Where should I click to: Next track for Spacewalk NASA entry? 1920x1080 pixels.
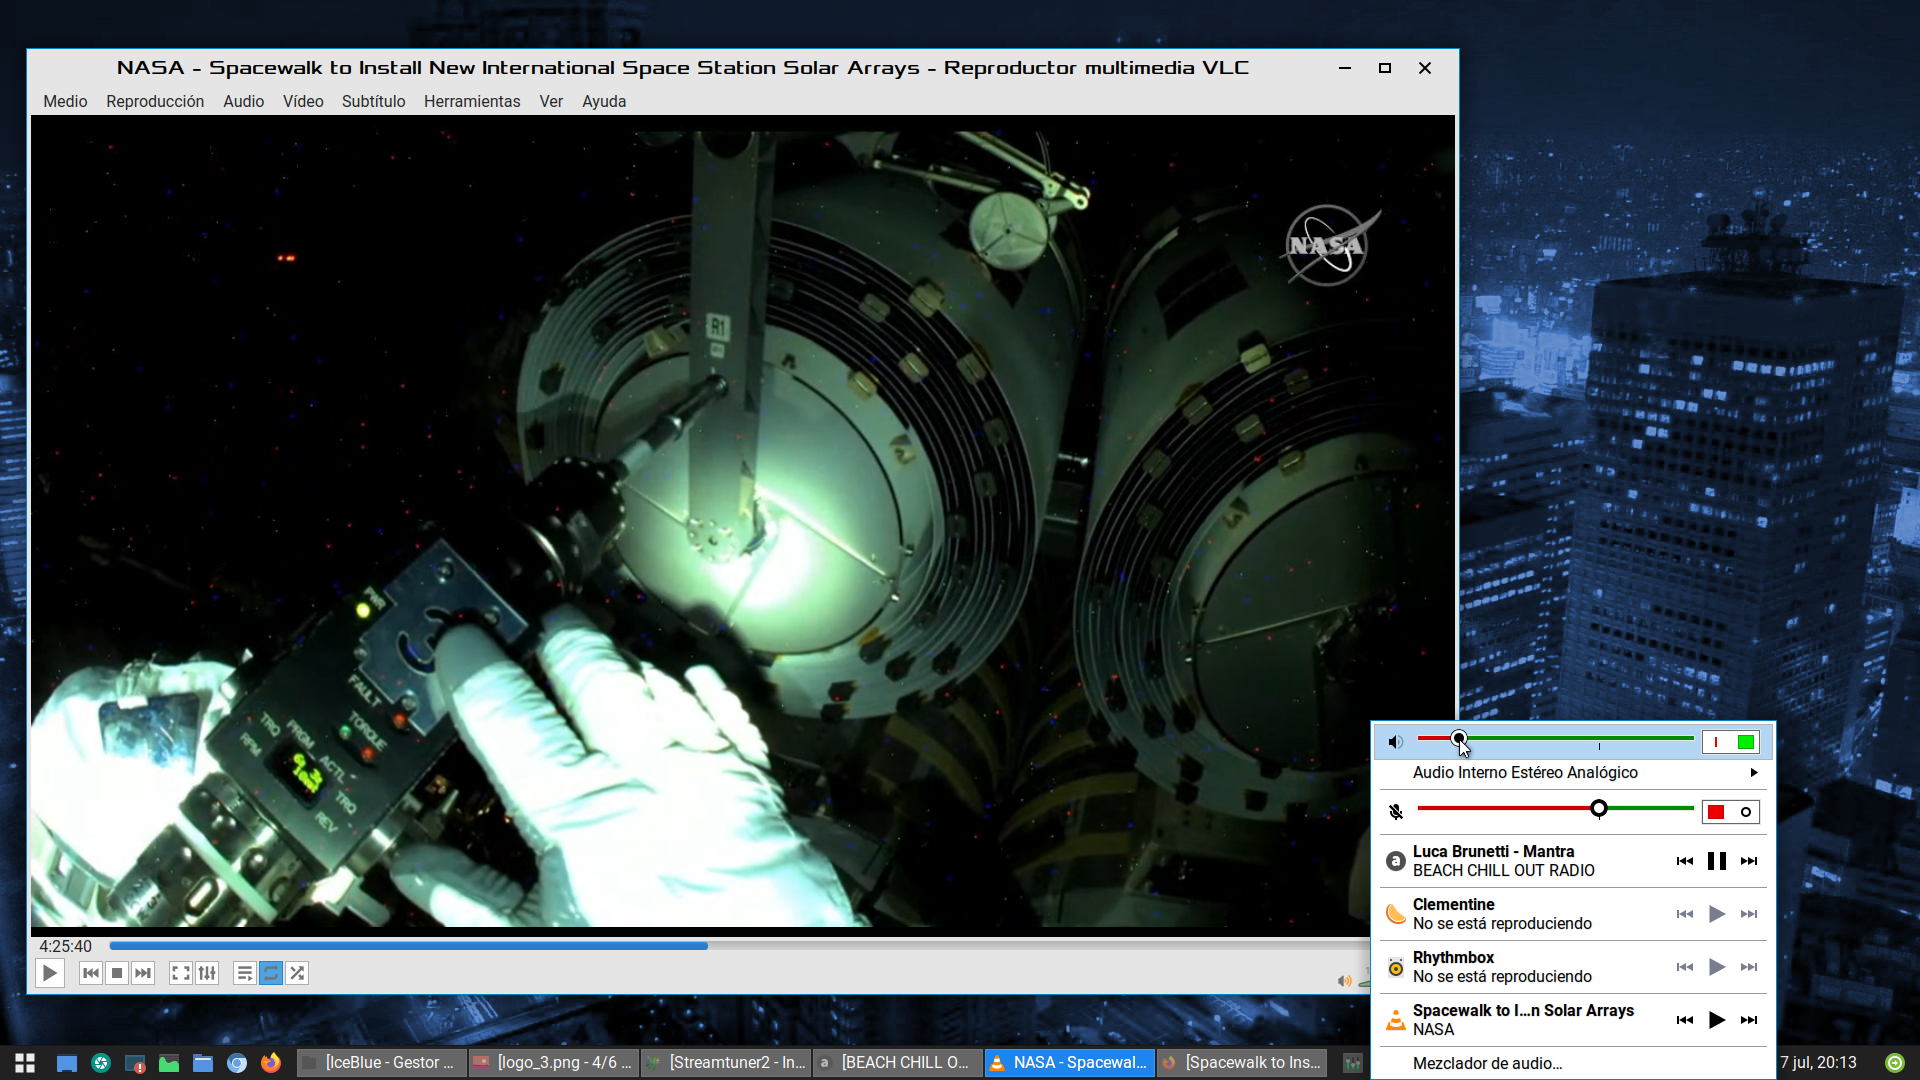[x=1749, y=1020]
